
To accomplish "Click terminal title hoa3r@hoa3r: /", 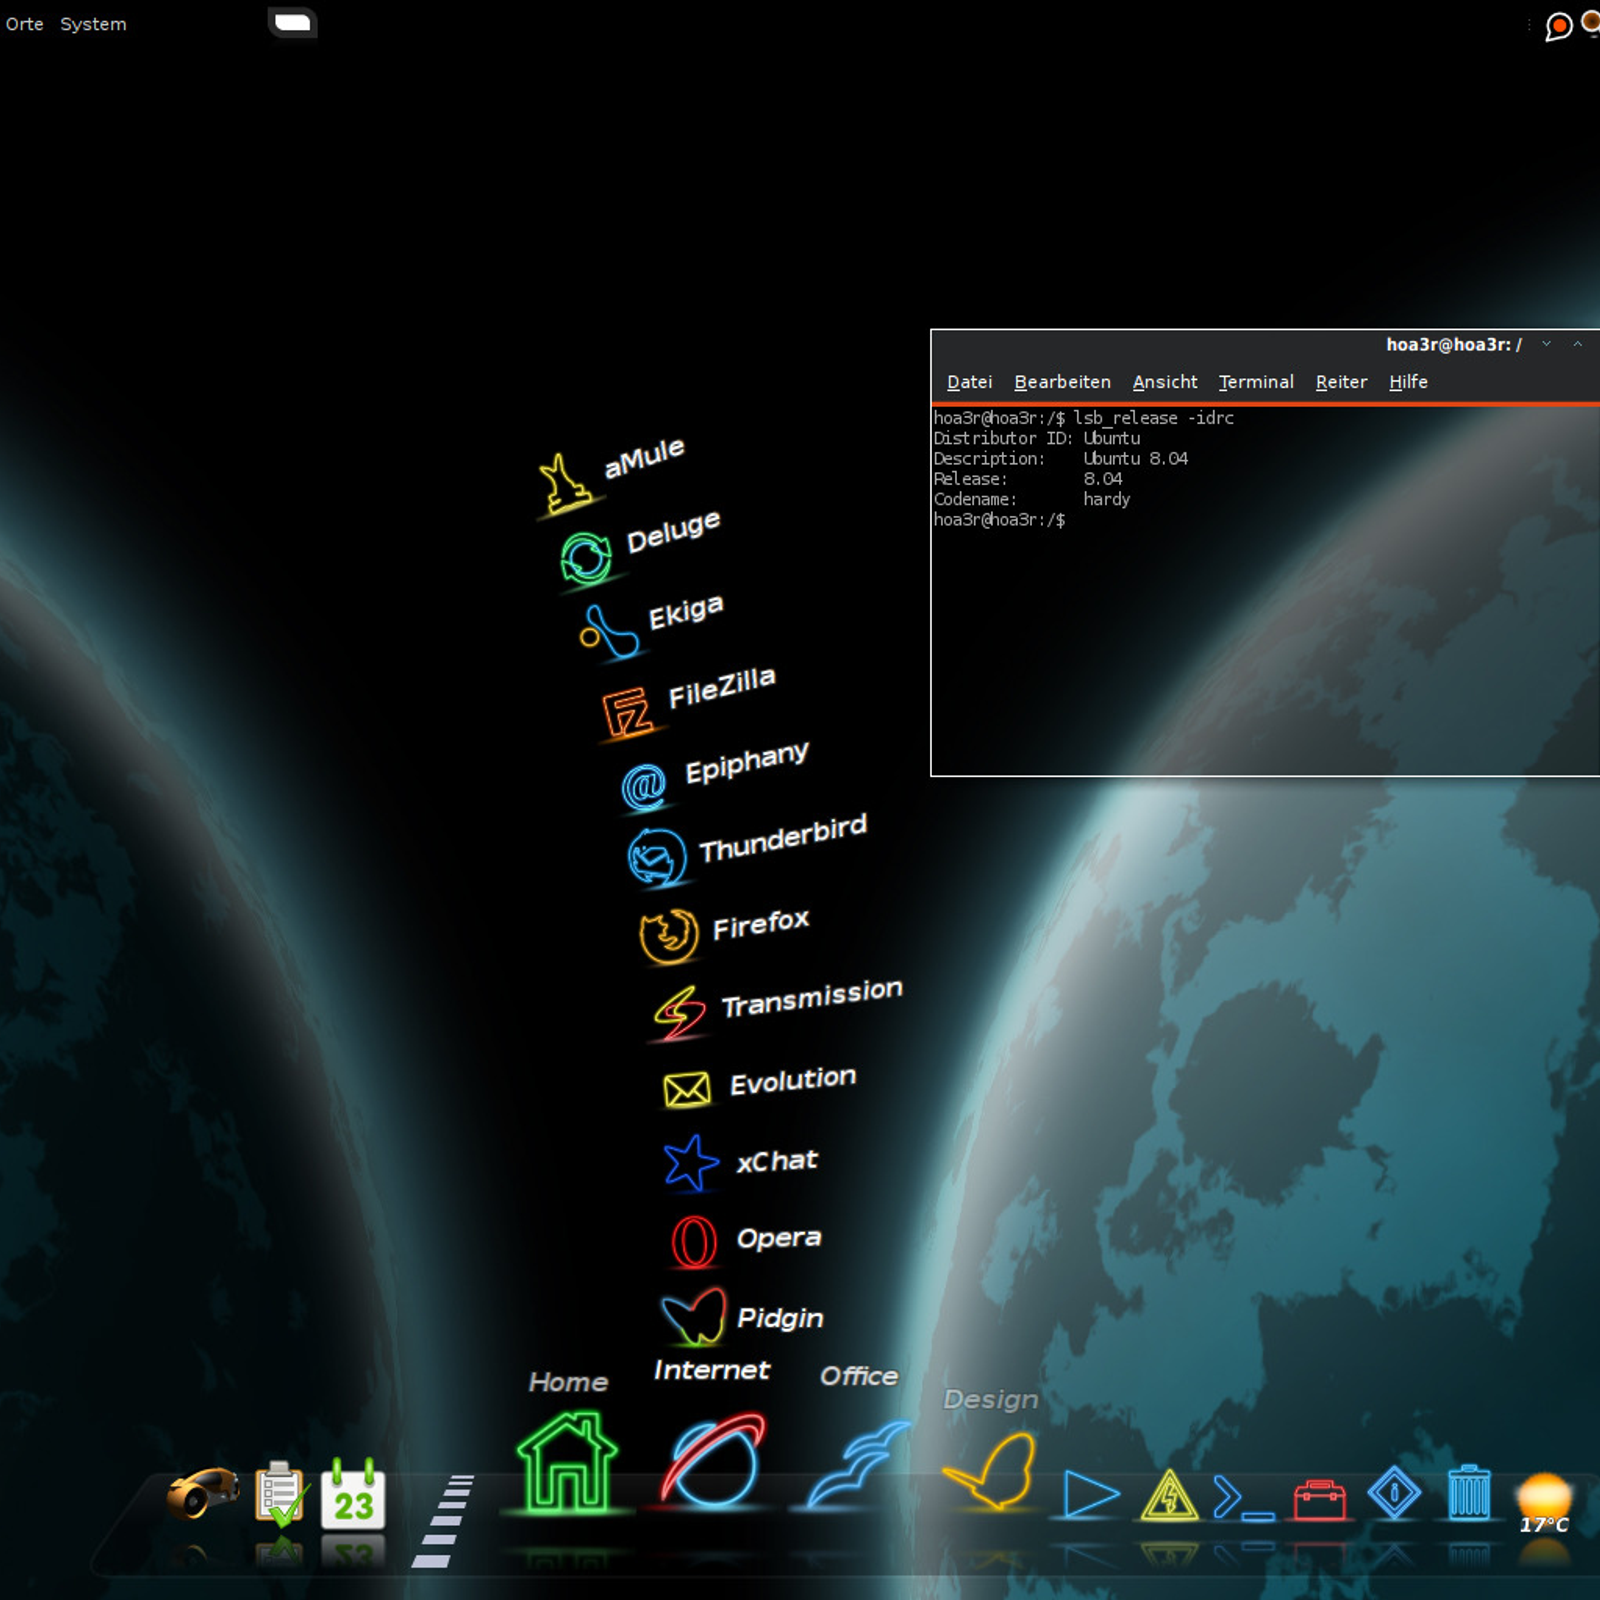I will pos(1453,345).
